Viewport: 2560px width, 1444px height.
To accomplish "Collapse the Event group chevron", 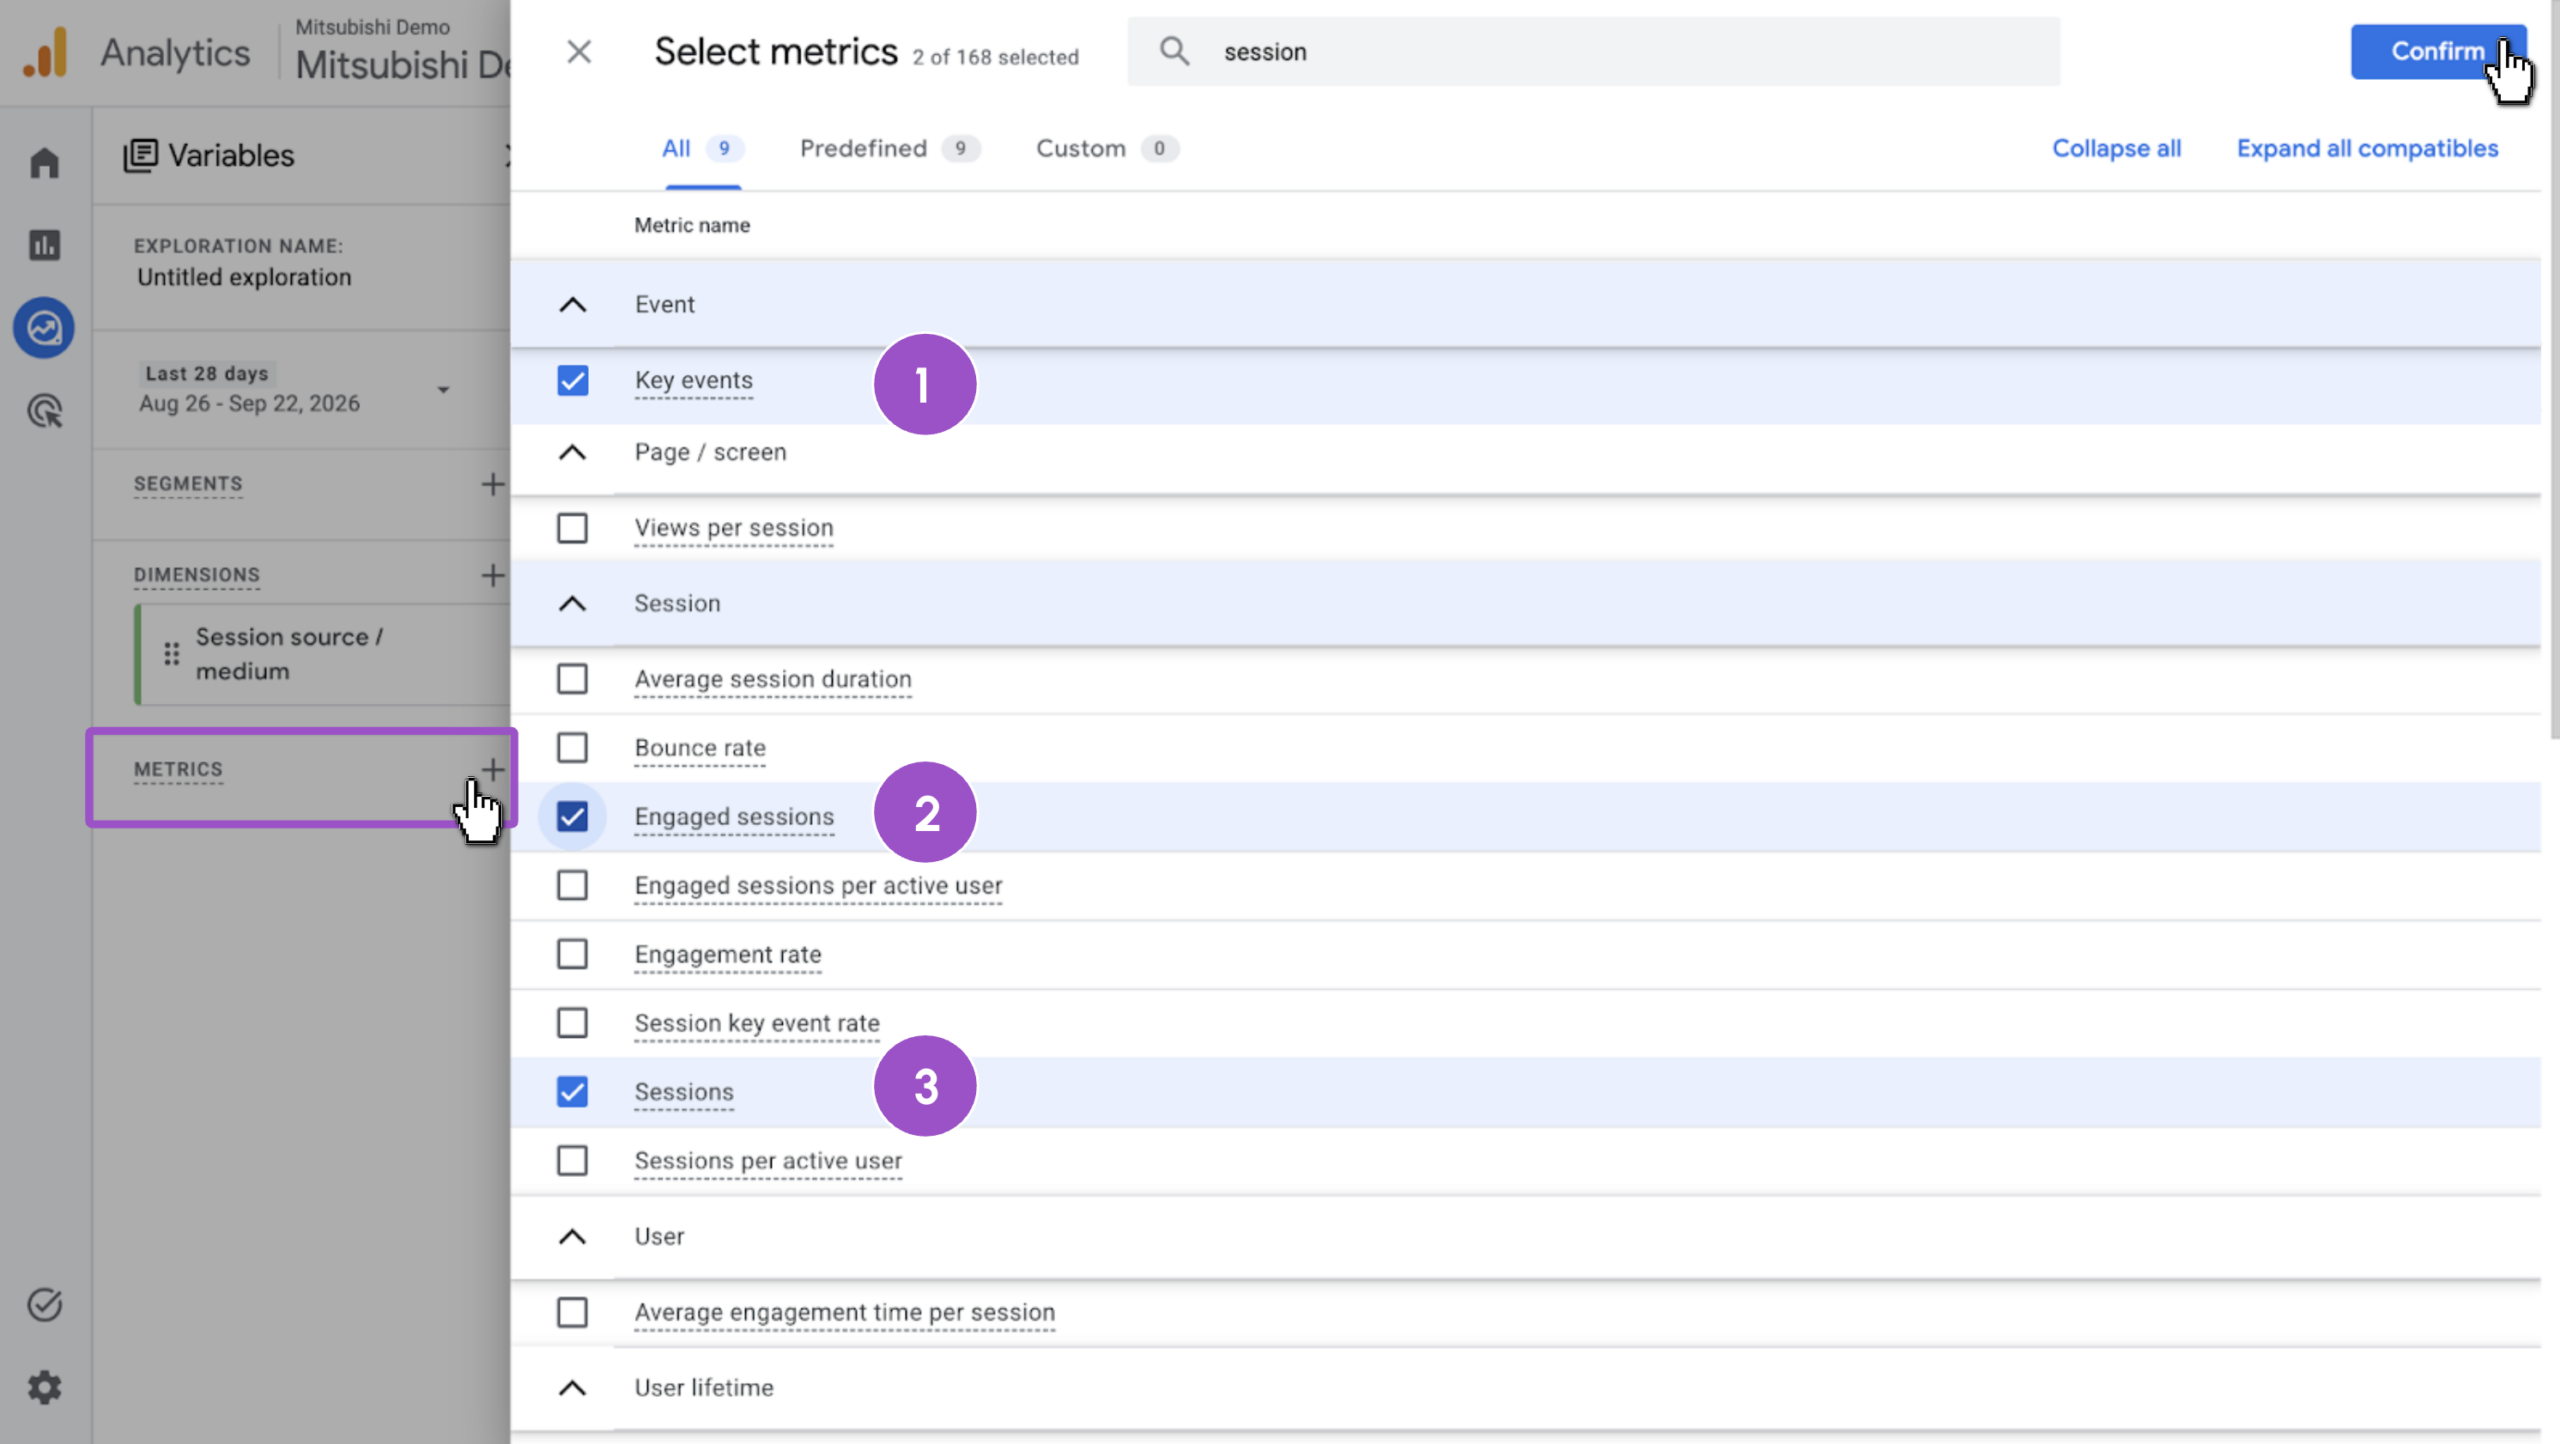I will click(572, 305).
